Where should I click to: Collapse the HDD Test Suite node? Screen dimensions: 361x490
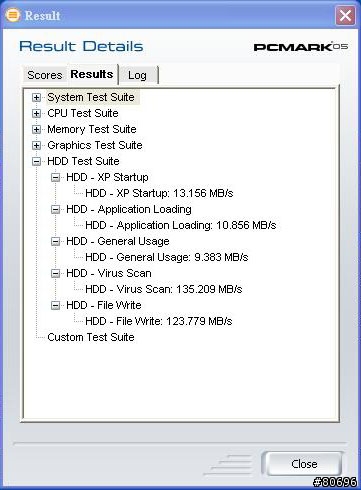coord(36,161)
